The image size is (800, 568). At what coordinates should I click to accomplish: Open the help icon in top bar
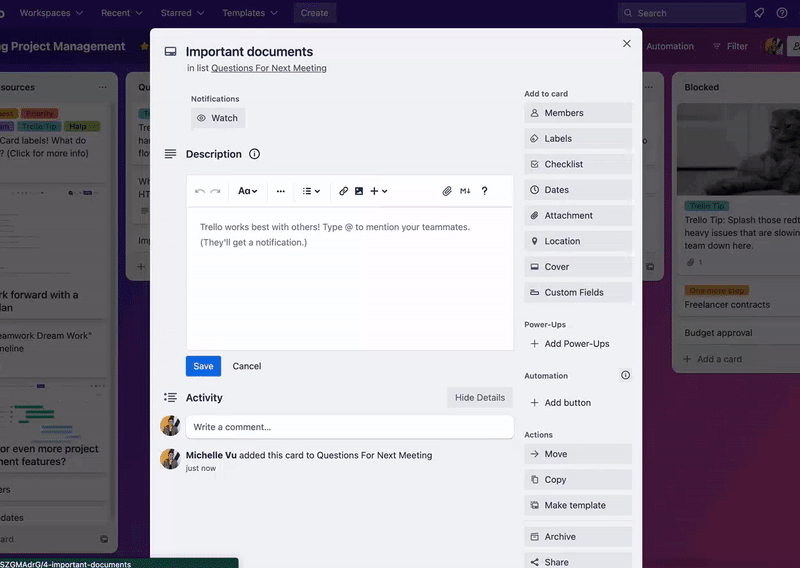coord(782,13)
